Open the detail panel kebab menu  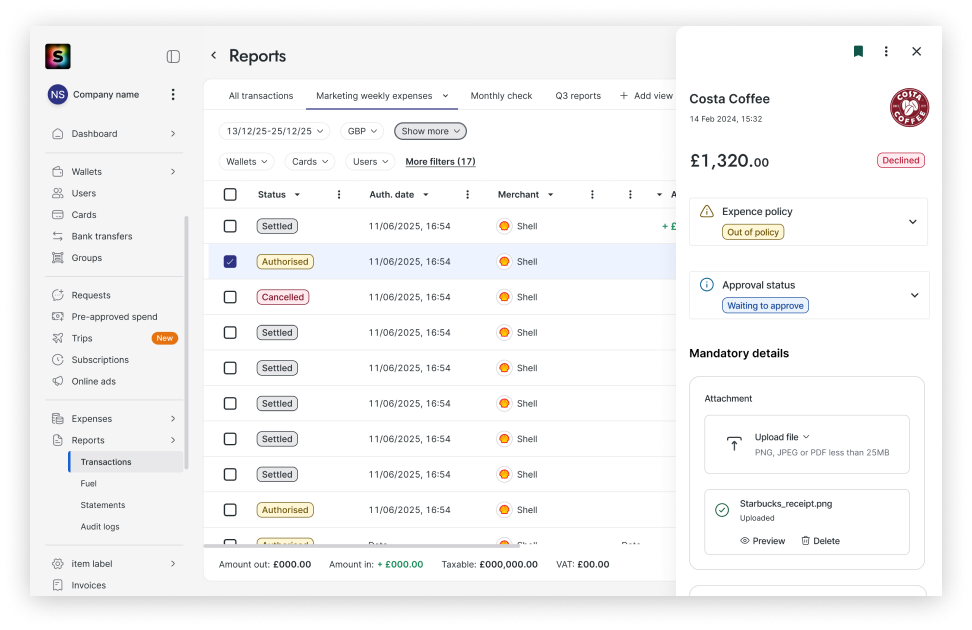coord(886,51)
